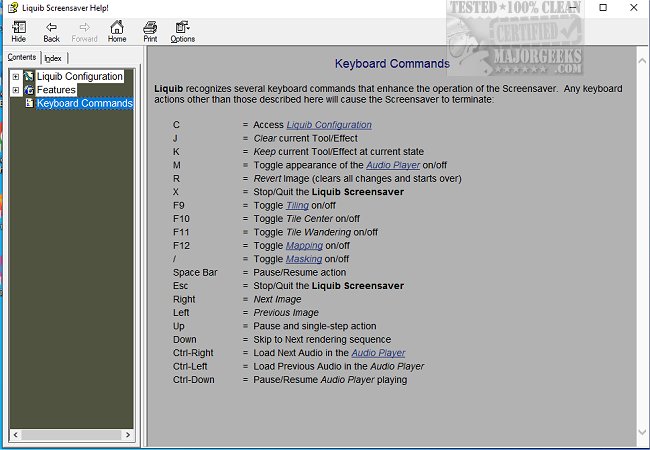This screenshot has height=450, width=650.
Task: Click the Liquib Screensaver Help title icon
Action: 13,7
